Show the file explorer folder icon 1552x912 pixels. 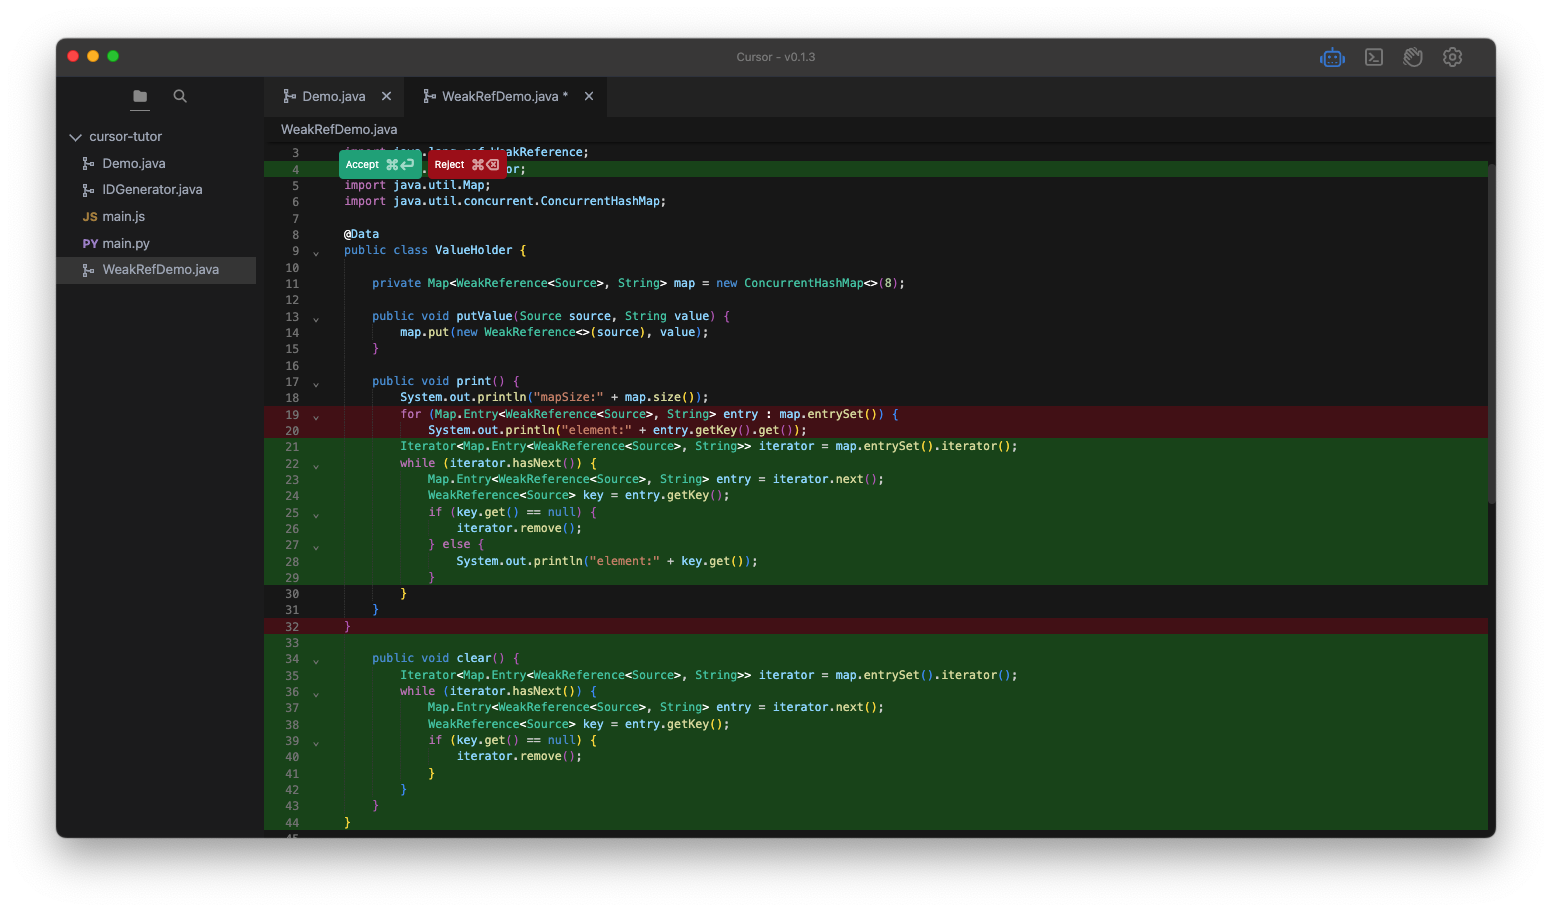pyautogui.click(x=140, y=97)
